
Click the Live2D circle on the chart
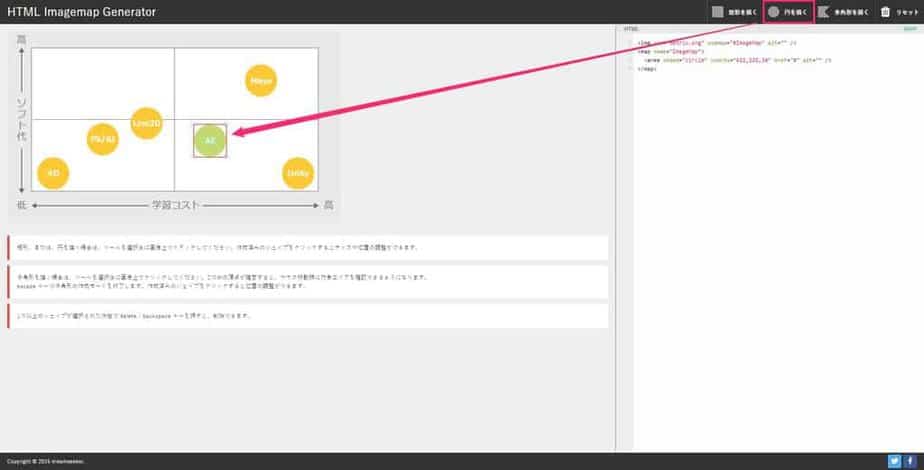tap(146, 123)
